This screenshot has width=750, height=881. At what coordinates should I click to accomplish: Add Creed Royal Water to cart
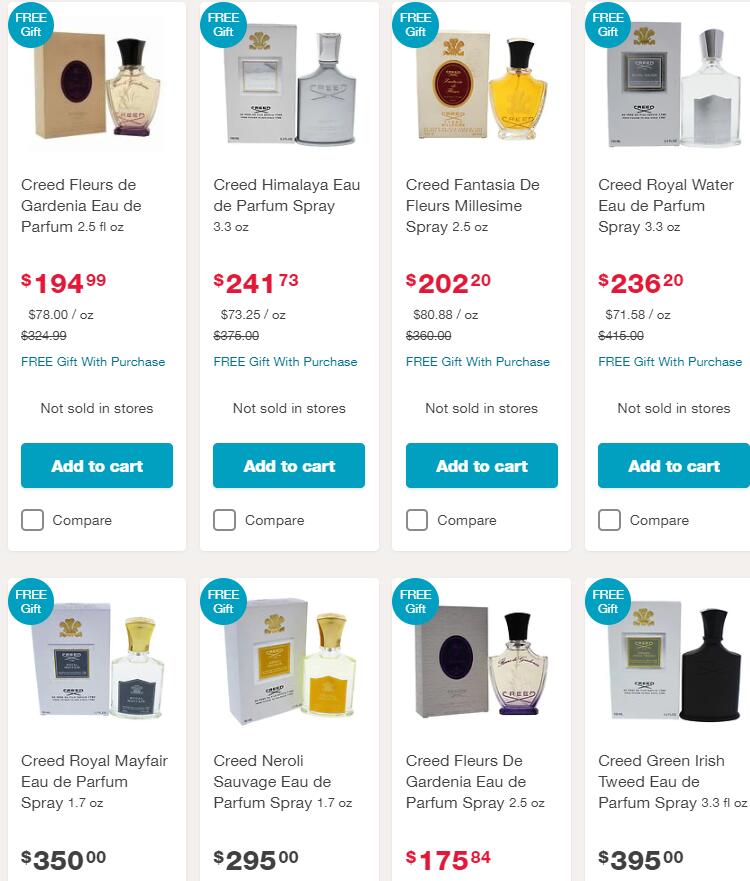674,466
